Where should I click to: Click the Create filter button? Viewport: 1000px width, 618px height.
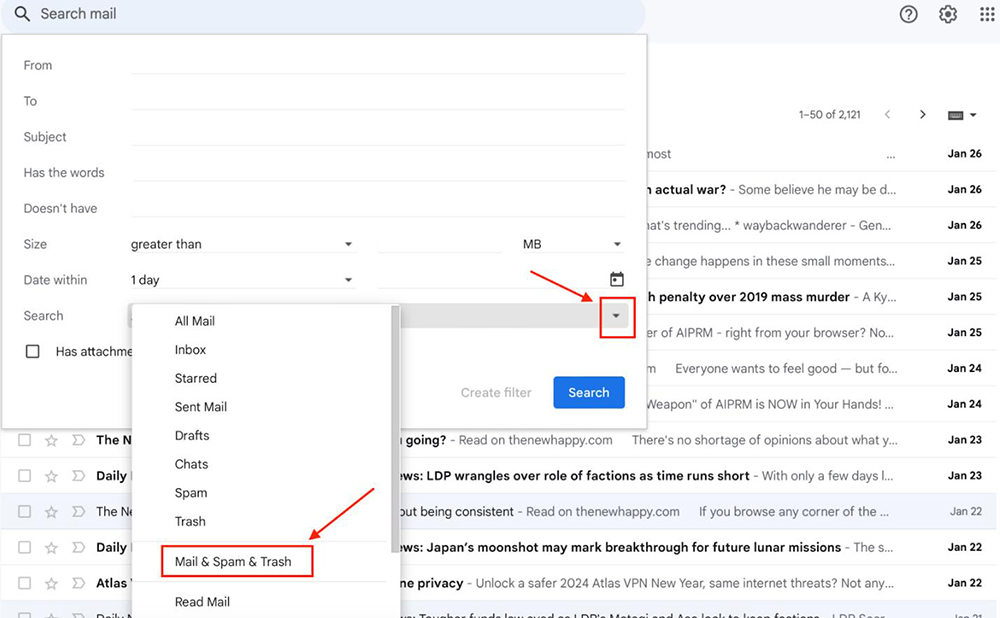coord(496,392)
